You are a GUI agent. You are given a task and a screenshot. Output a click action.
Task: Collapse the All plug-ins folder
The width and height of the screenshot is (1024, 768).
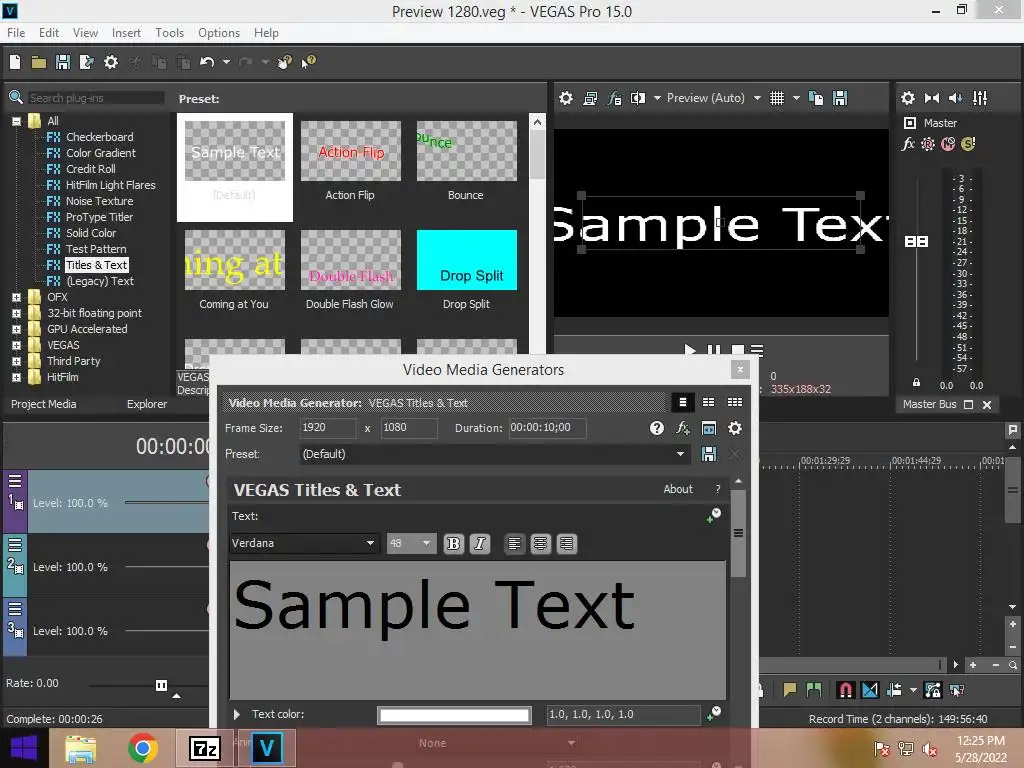point(16,121)
